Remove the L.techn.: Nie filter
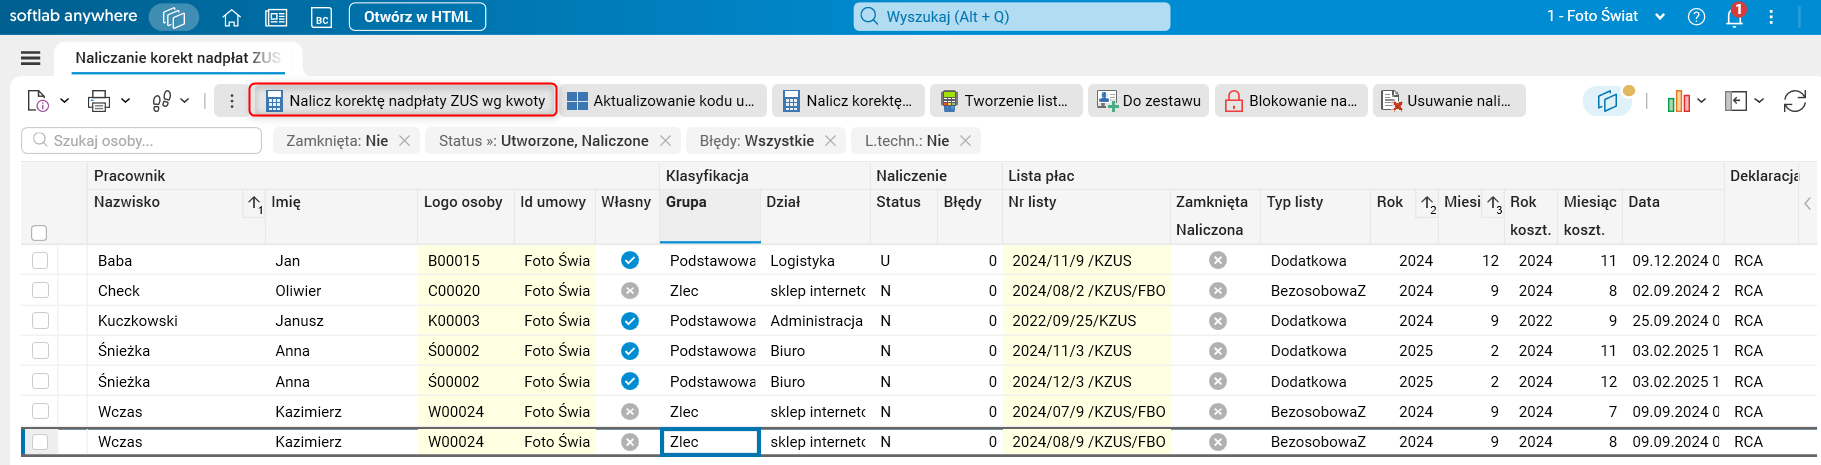This screenshot has width=1821, height=465. 965,141
